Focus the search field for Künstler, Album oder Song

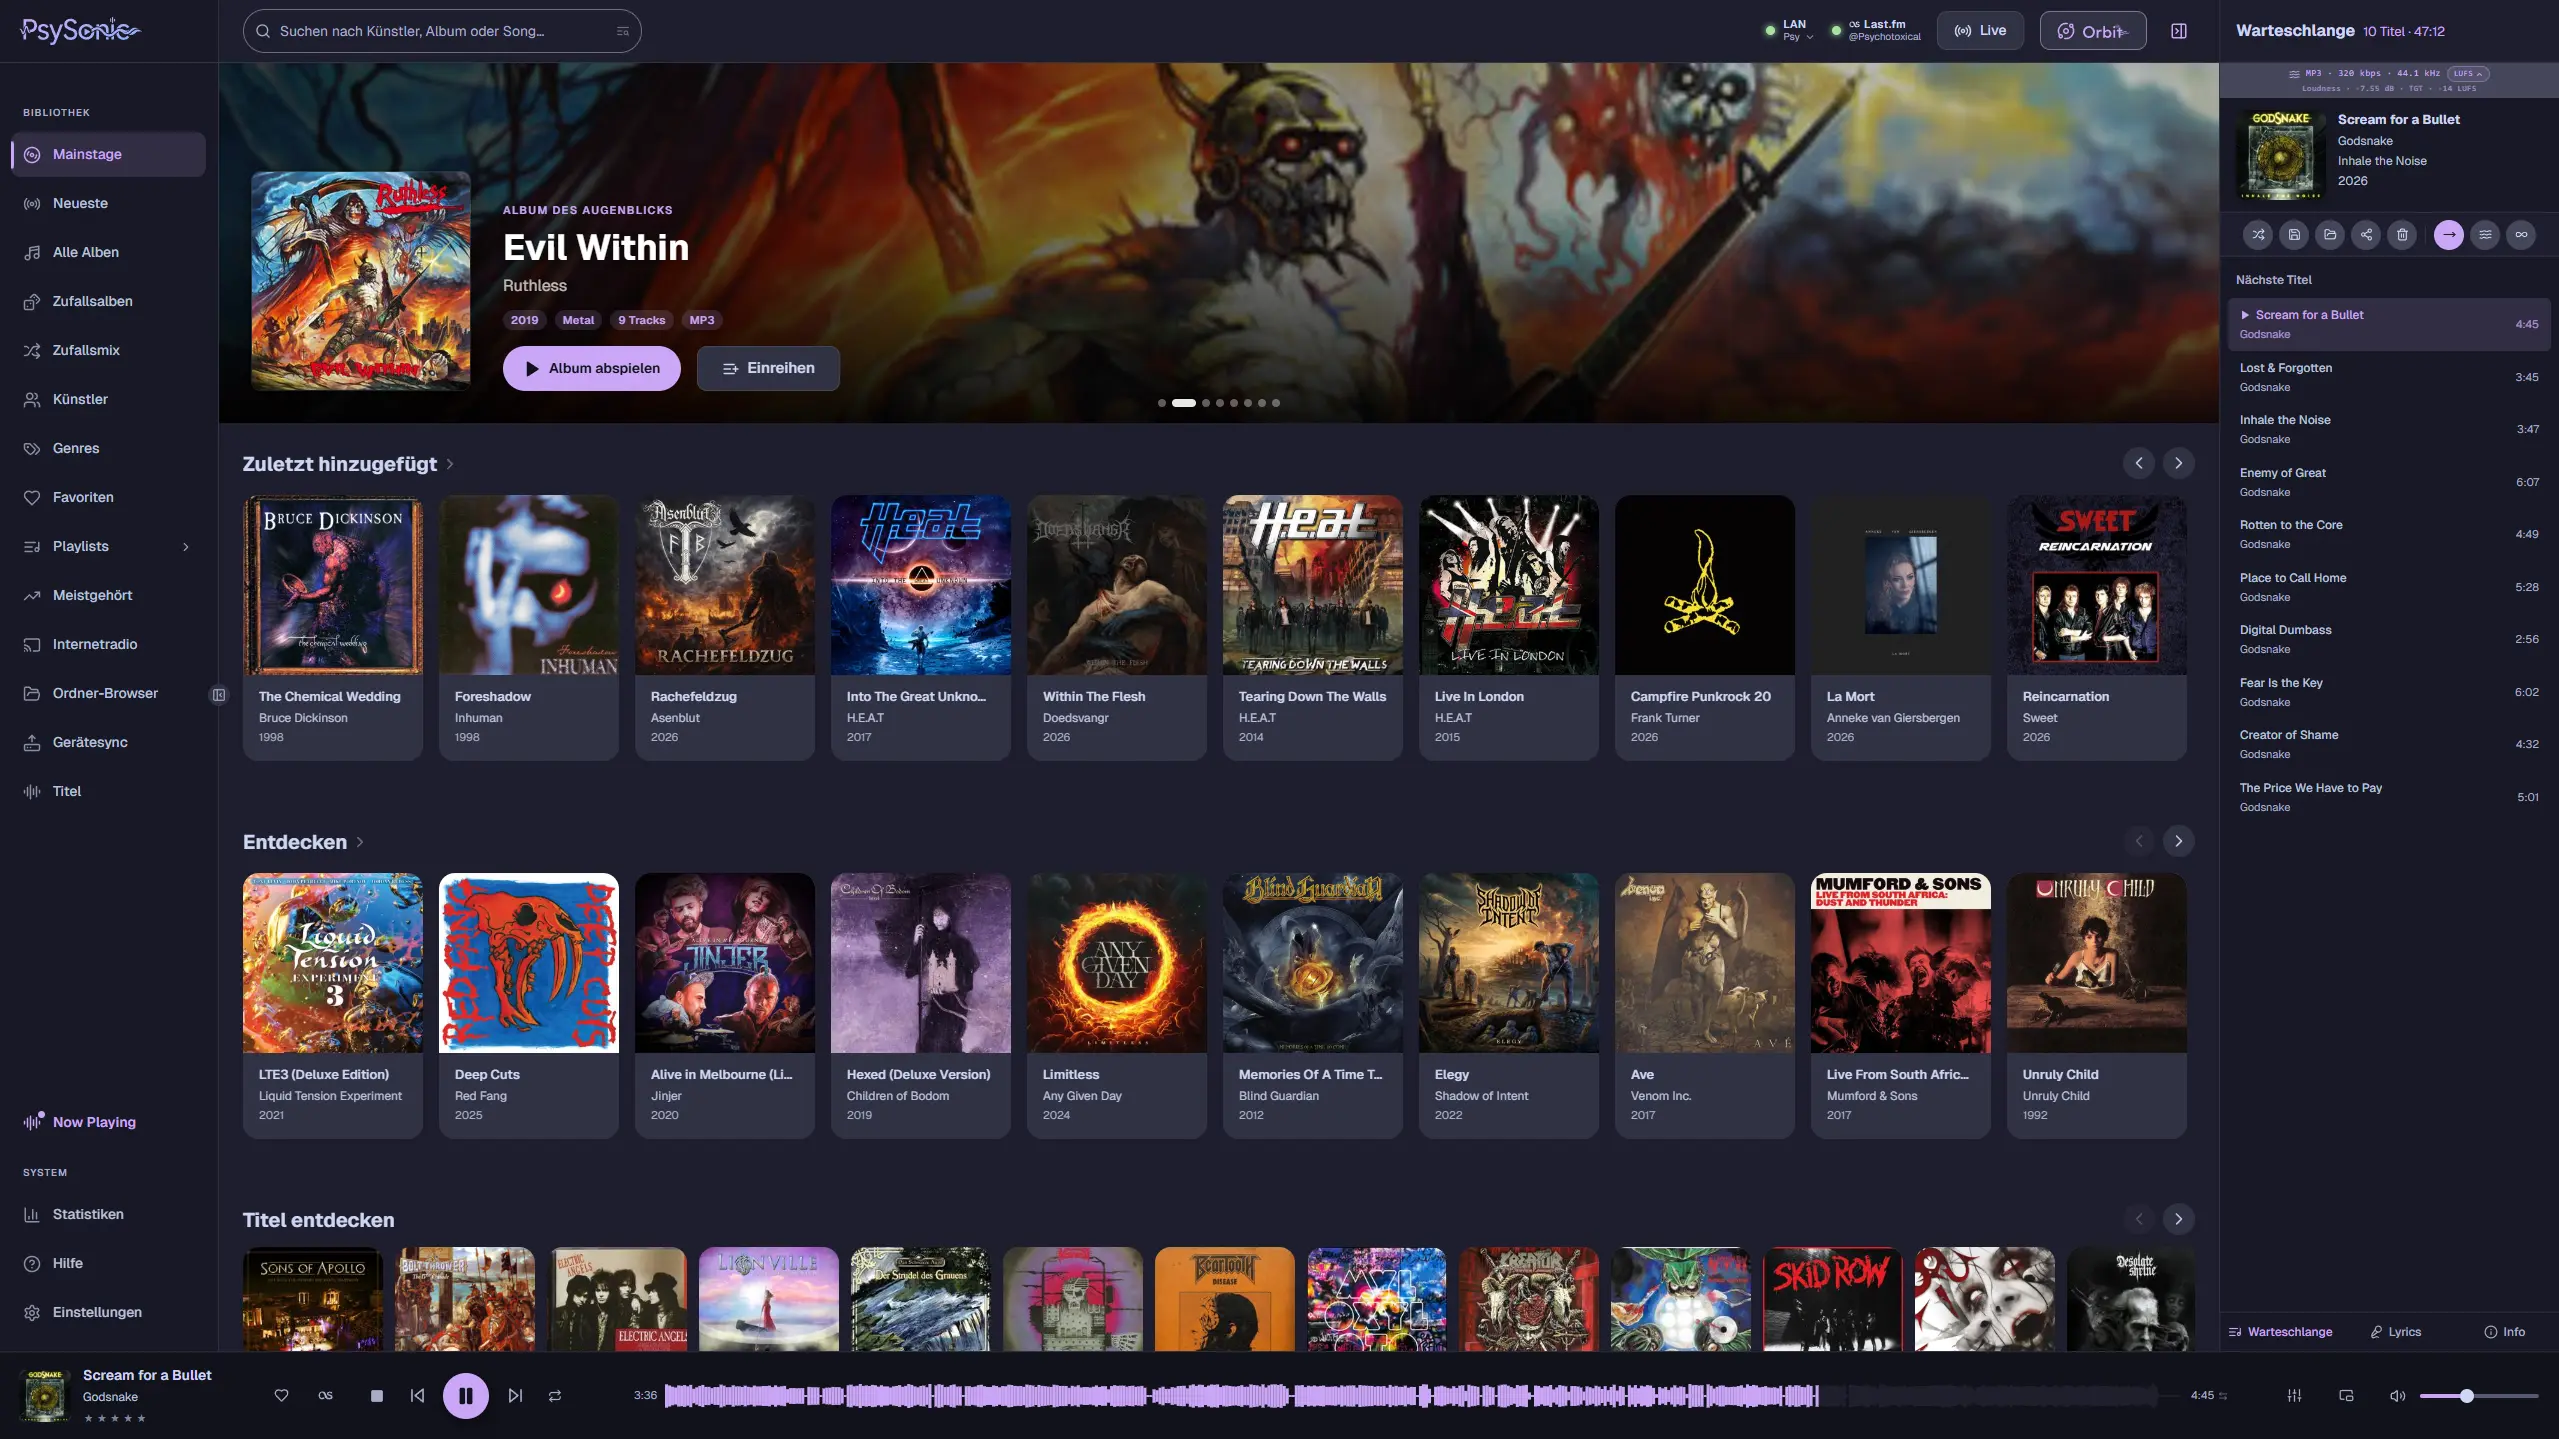click(442, 31)
